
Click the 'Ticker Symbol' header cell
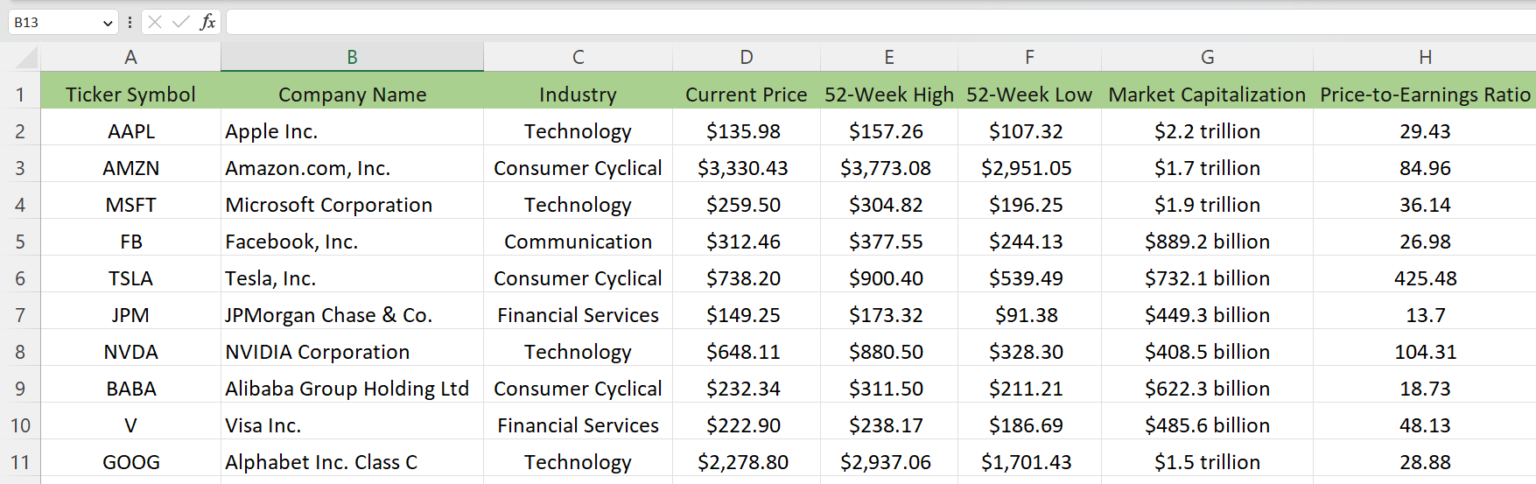tap(131, 95)
